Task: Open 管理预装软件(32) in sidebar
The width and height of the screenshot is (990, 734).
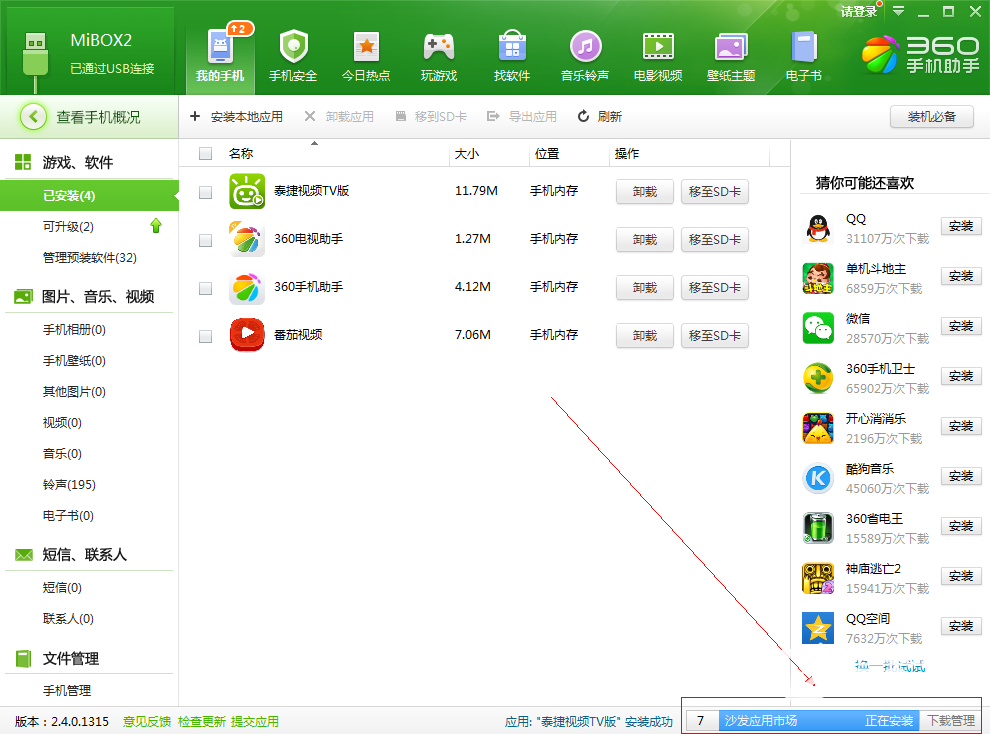Action: tap(90, 257)
